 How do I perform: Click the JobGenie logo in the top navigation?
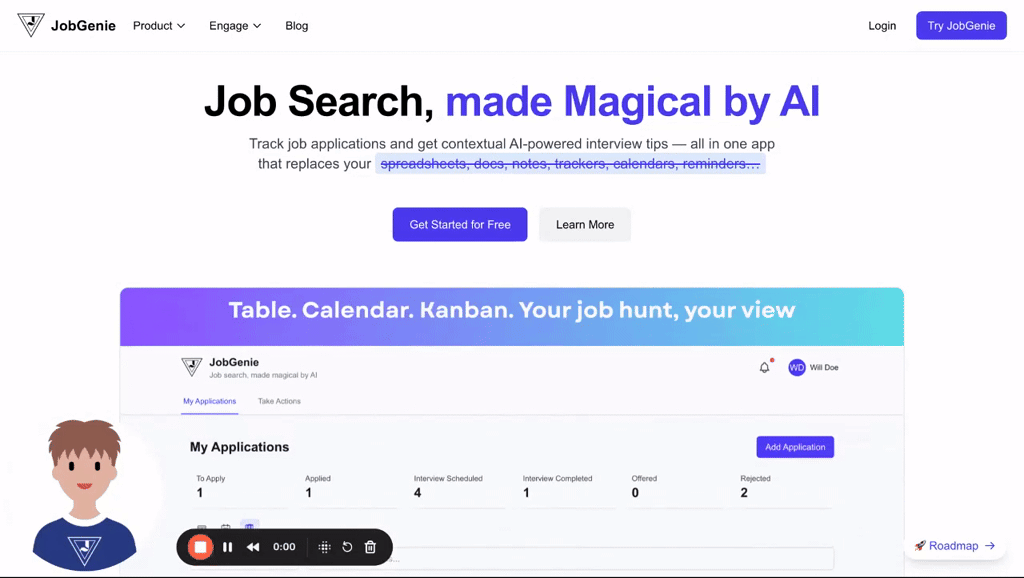pos(66,25)
